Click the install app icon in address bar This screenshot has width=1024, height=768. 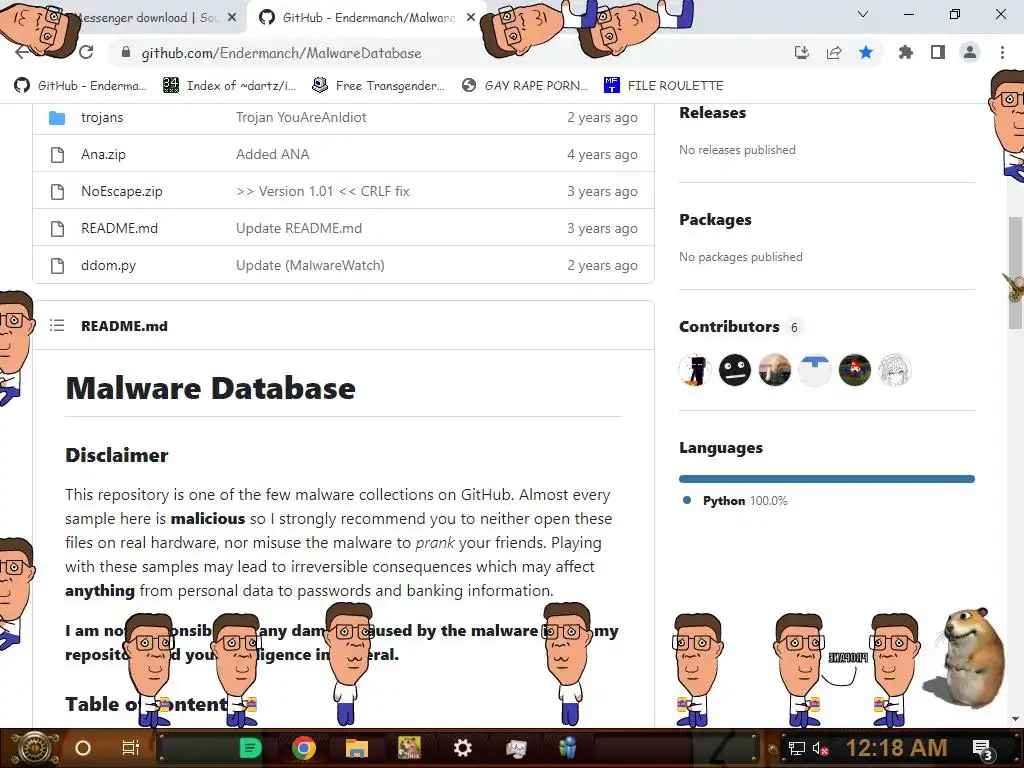[x=801, y=53]
